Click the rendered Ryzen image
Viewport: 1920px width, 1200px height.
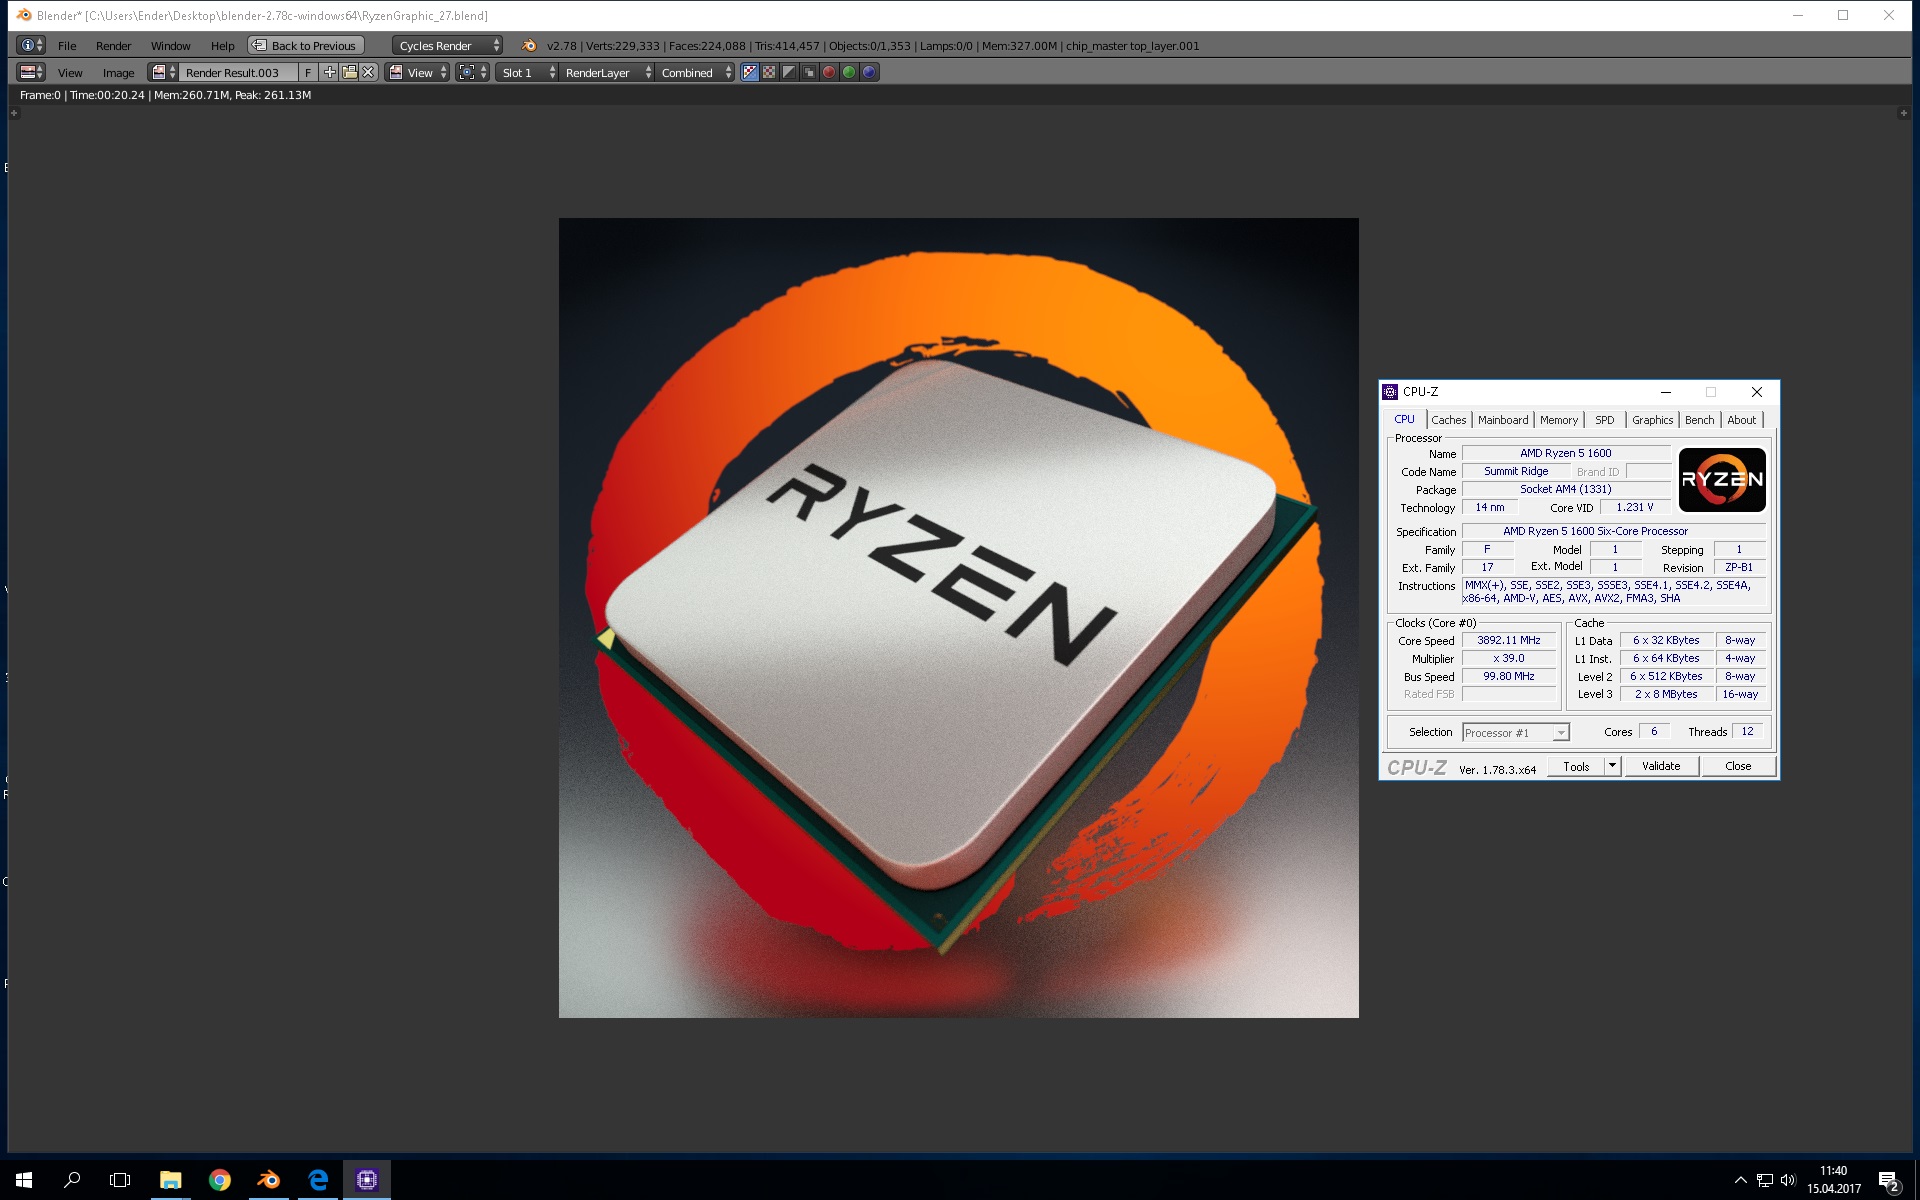958,617
